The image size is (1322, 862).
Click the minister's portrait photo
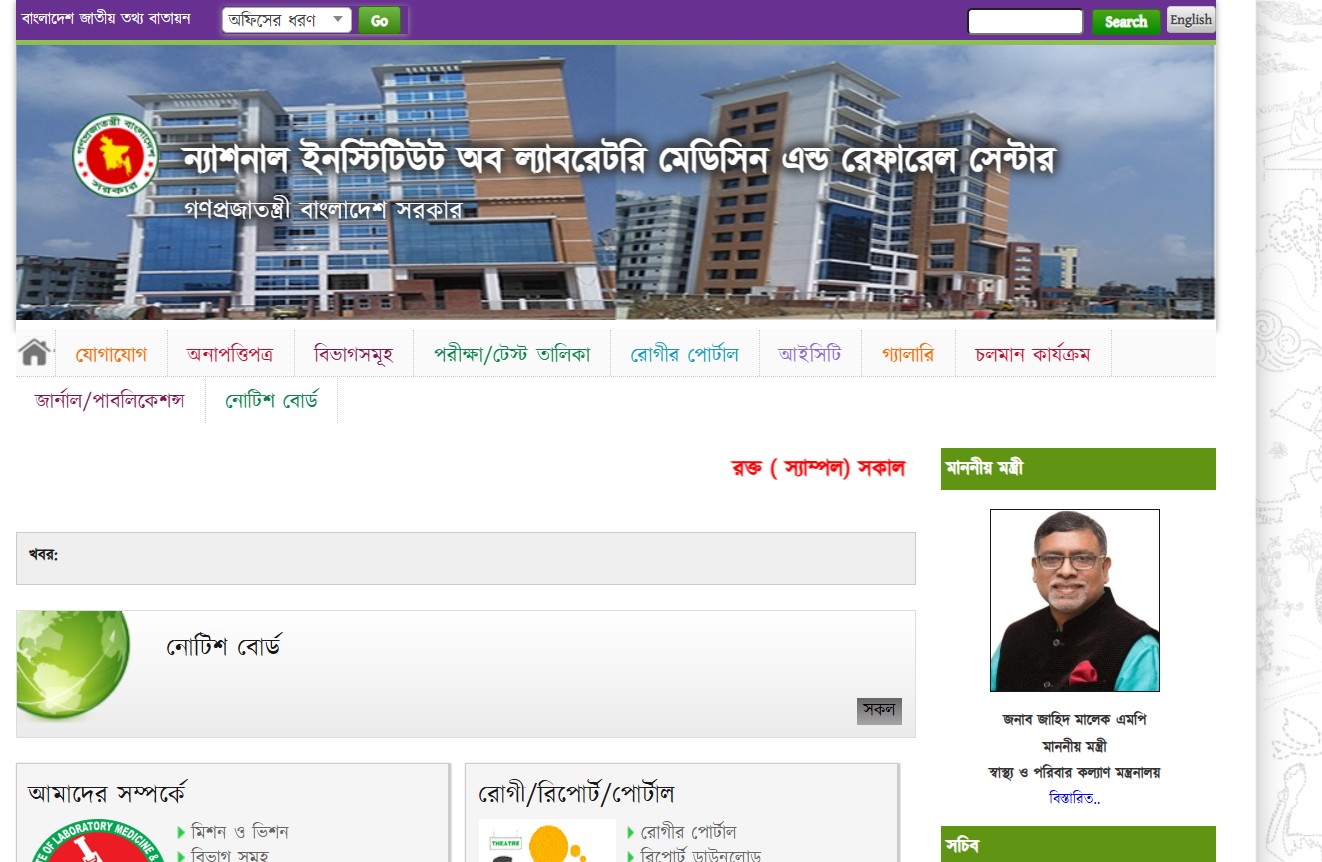1074,600
